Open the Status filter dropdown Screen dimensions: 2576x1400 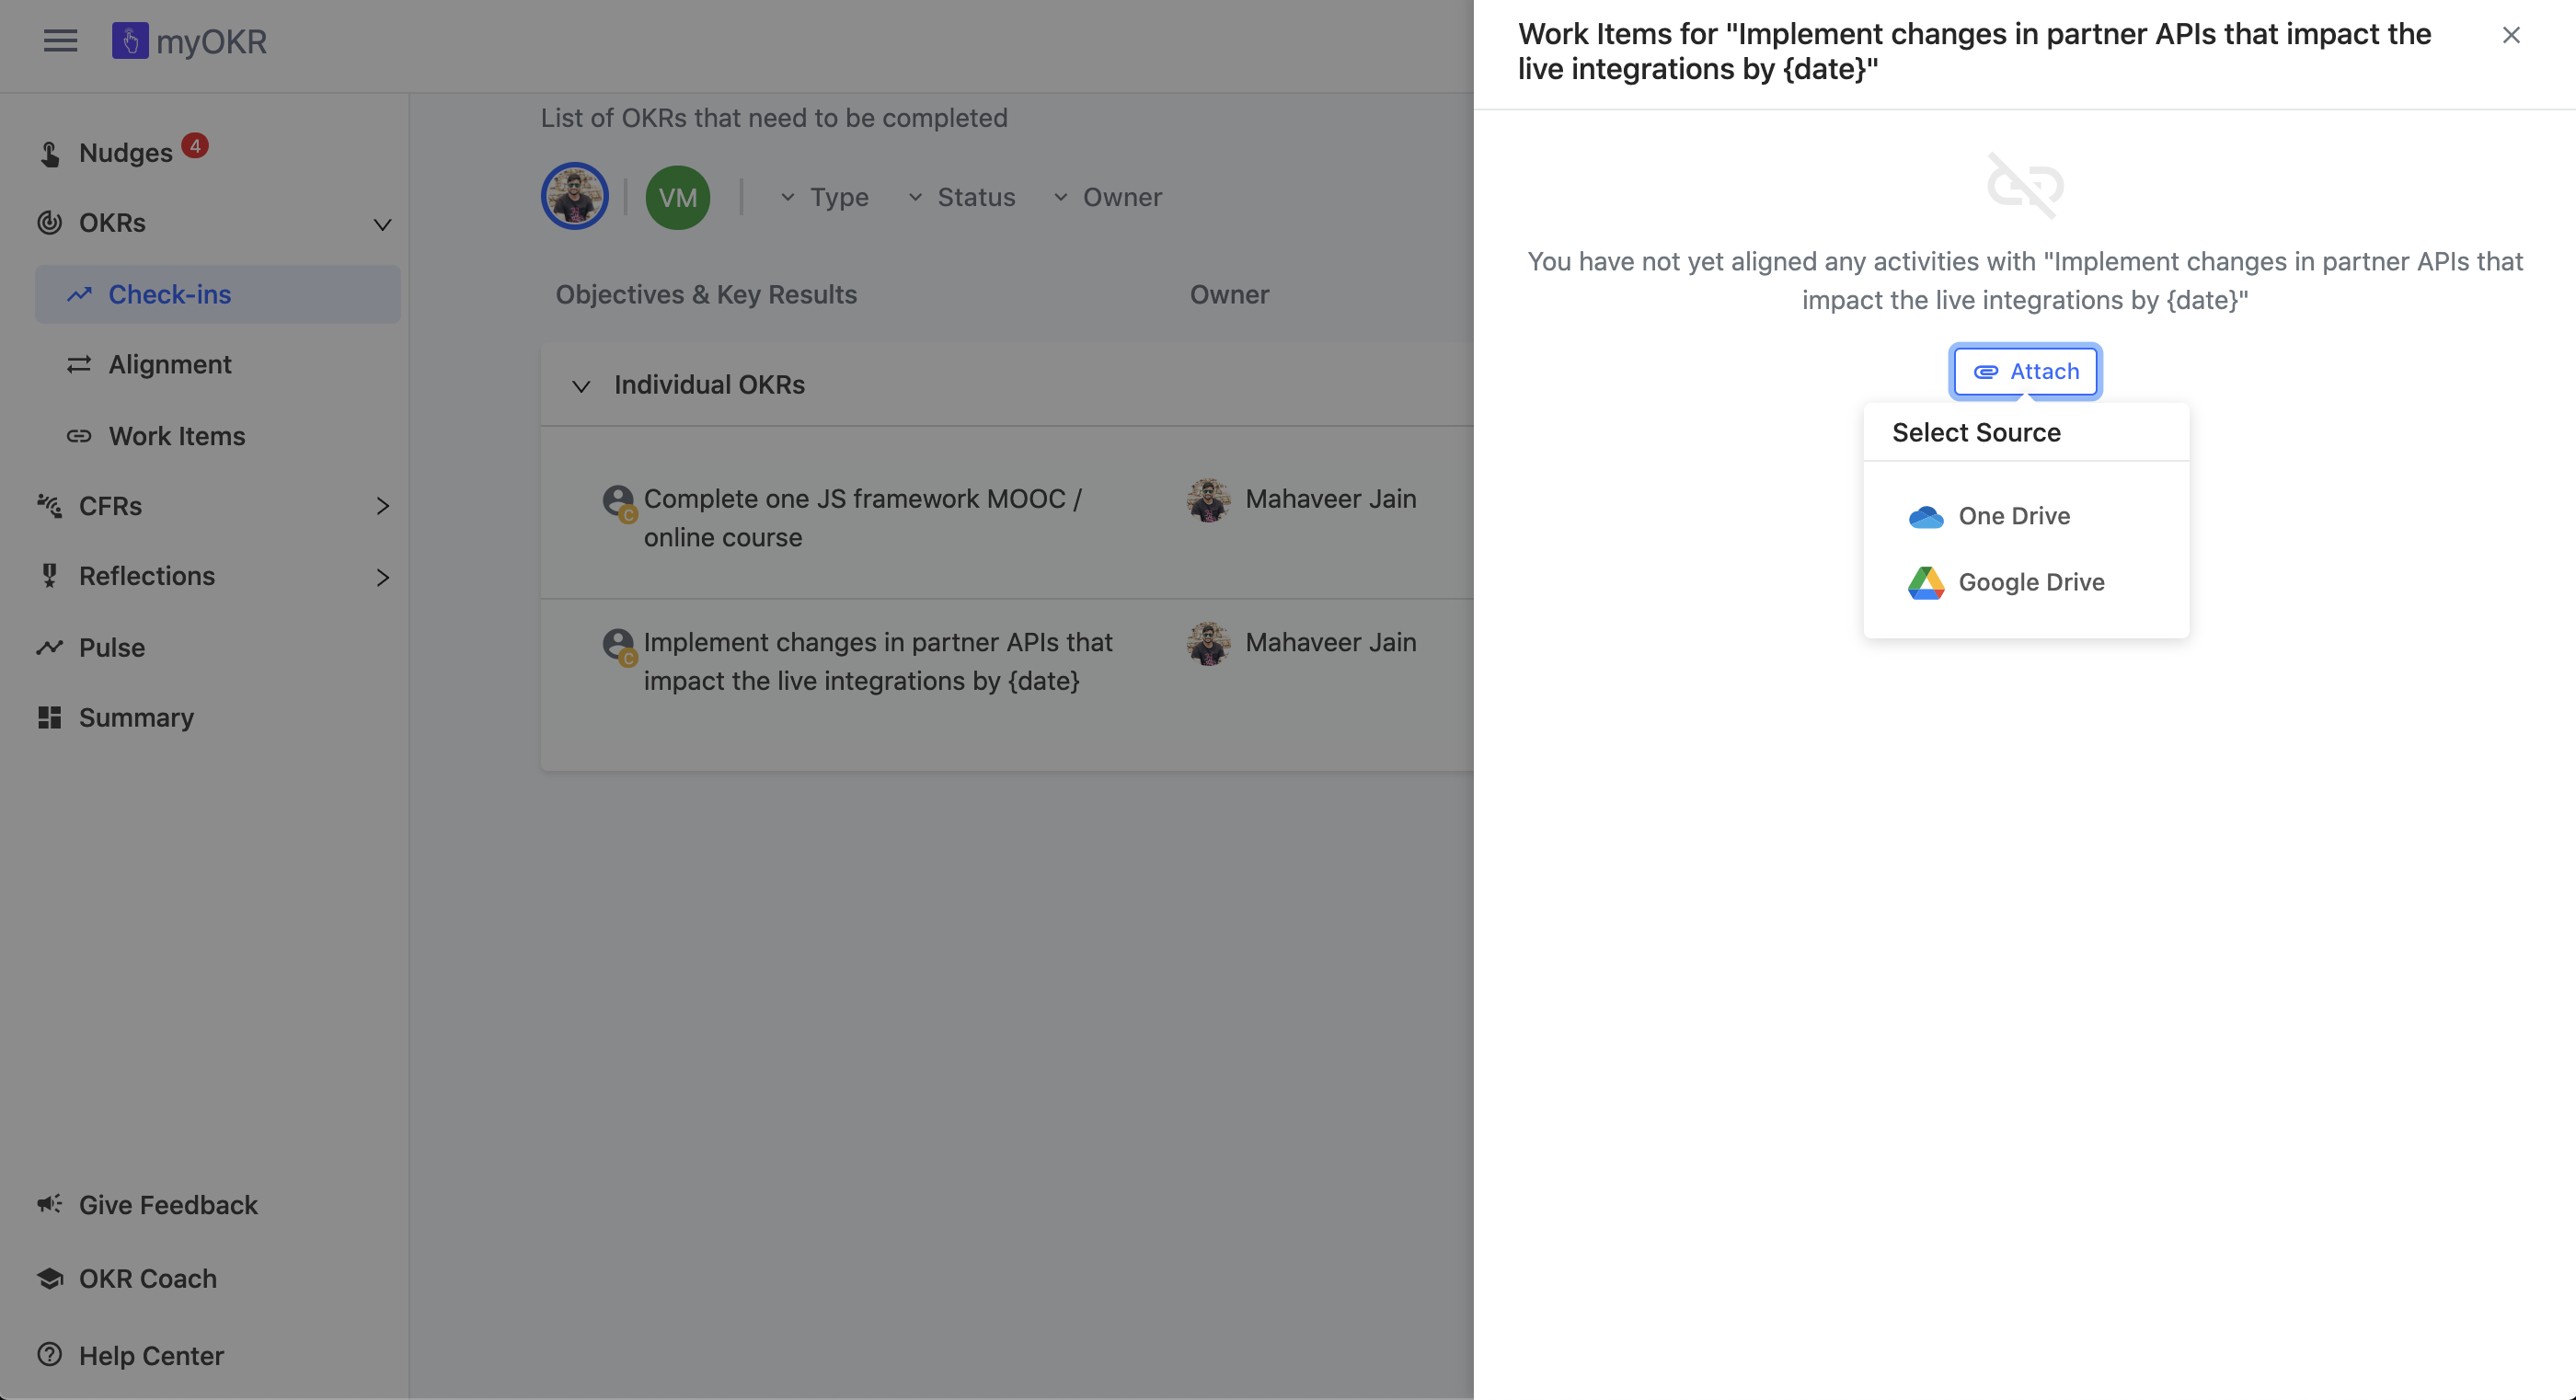[961, 197]
